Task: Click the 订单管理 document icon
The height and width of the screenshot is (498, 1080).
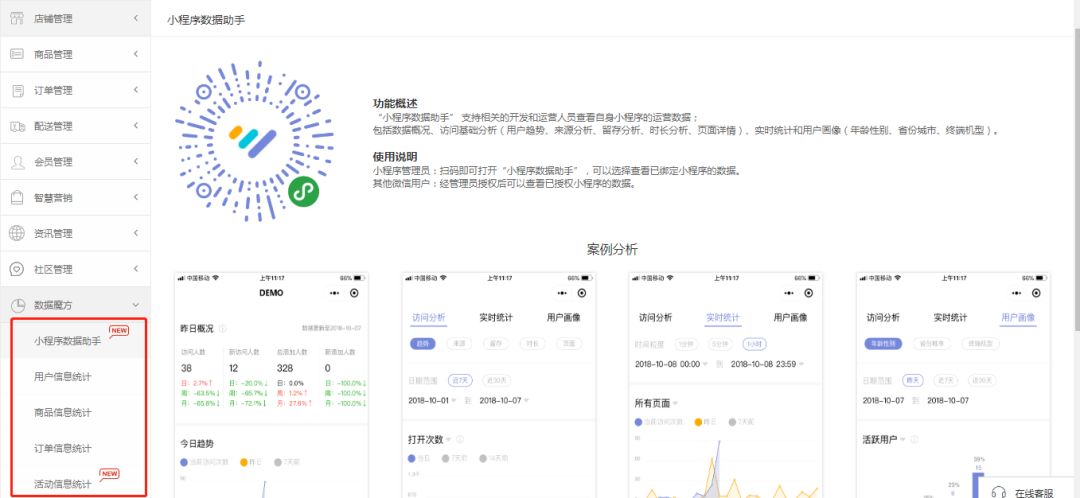Action: (19, 90)
